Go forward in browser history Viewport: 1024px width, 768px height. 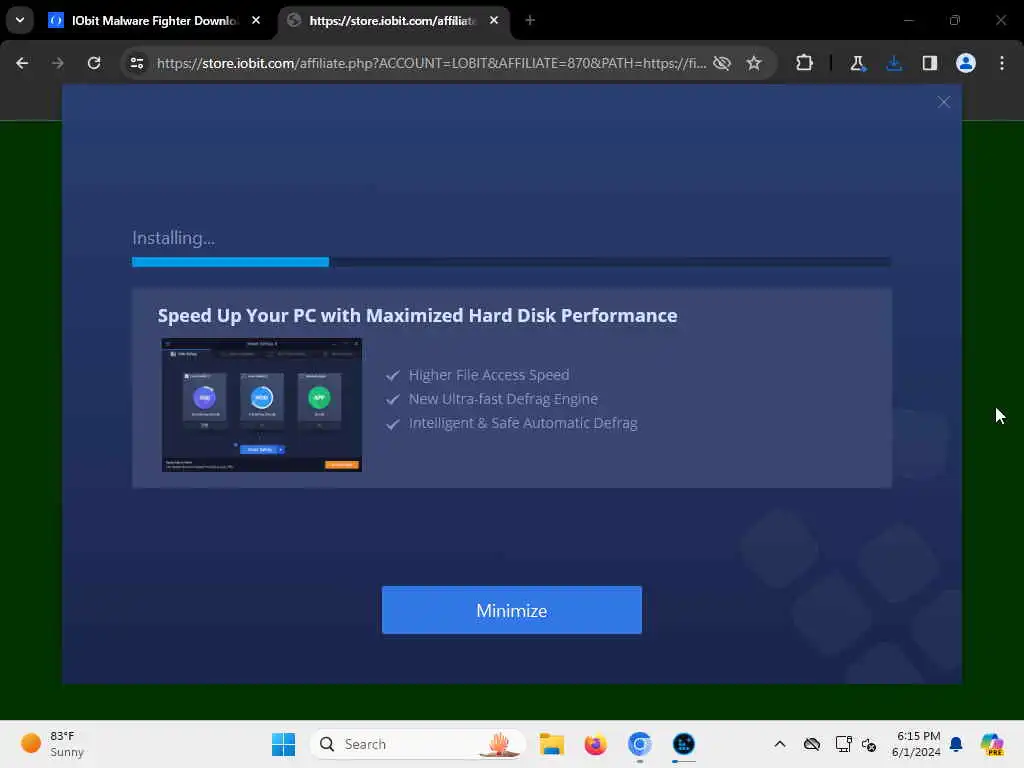click(x=57, y=63)
